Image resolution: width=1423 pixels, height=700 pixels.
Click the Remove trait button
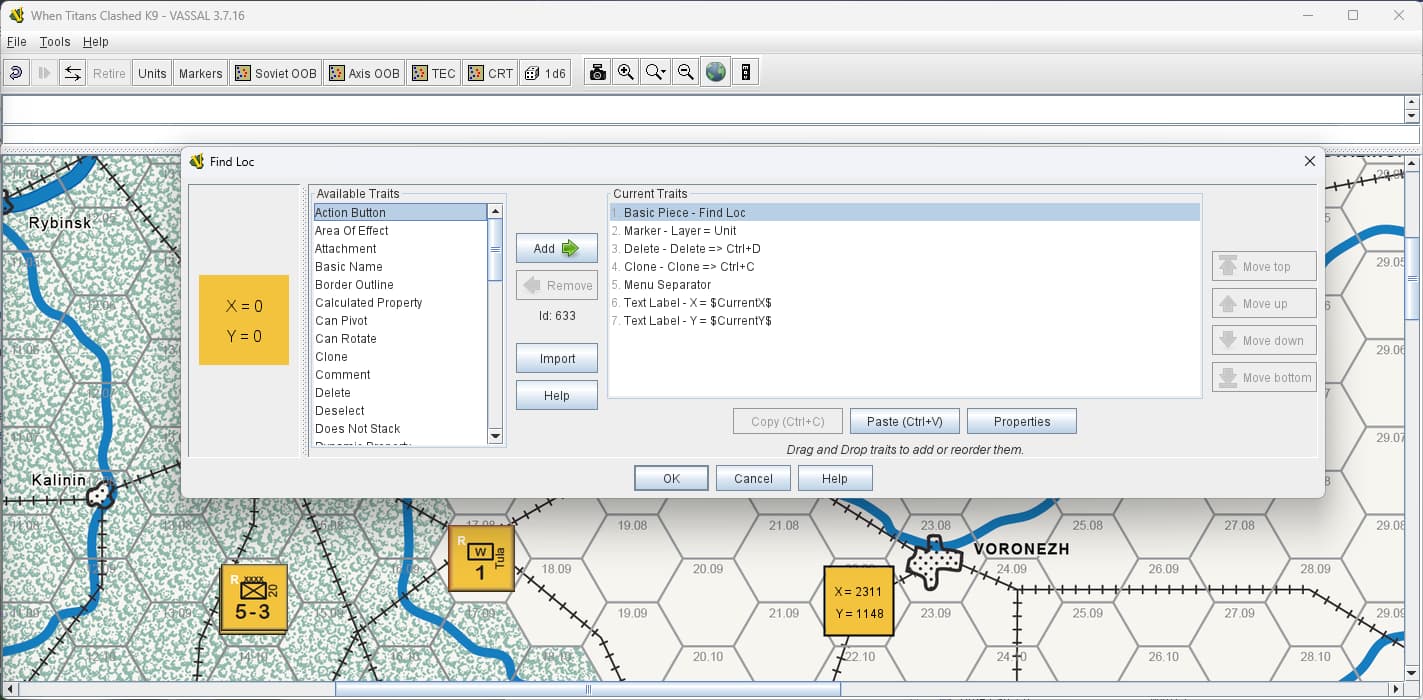tap(557, 286)
